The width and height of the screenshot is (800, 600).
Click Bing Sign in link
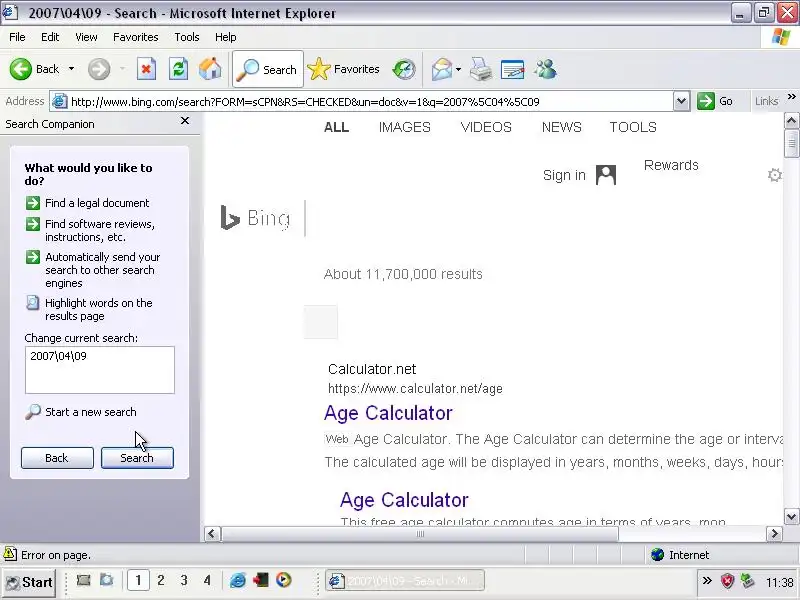pos(564,175)
